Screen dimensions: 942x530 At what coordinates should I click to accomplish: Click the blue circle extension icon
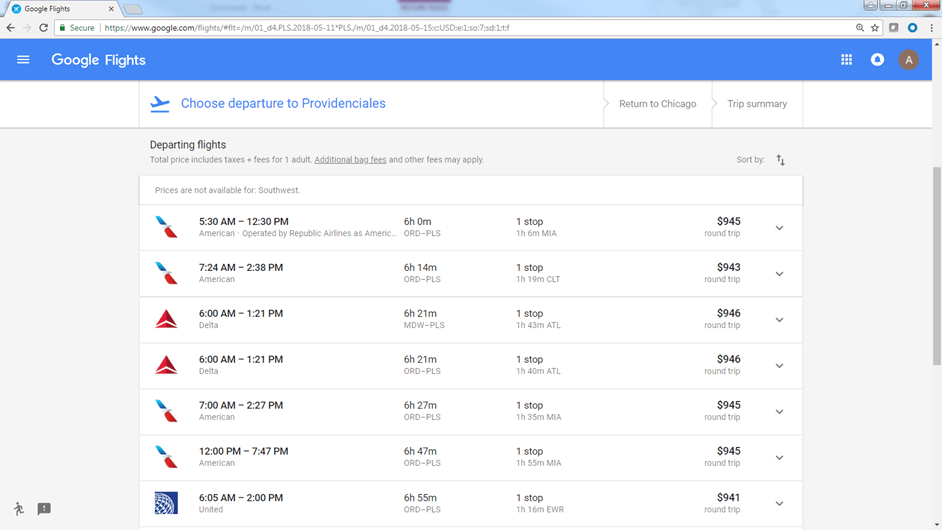coord(912,28)
